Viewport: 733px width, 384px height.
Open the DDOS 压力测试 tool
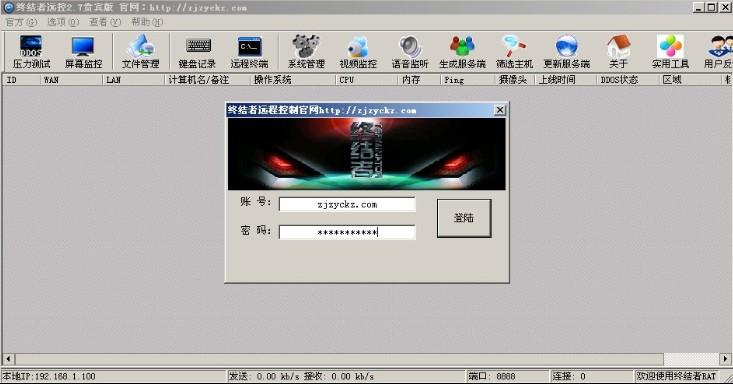[31, 52]
